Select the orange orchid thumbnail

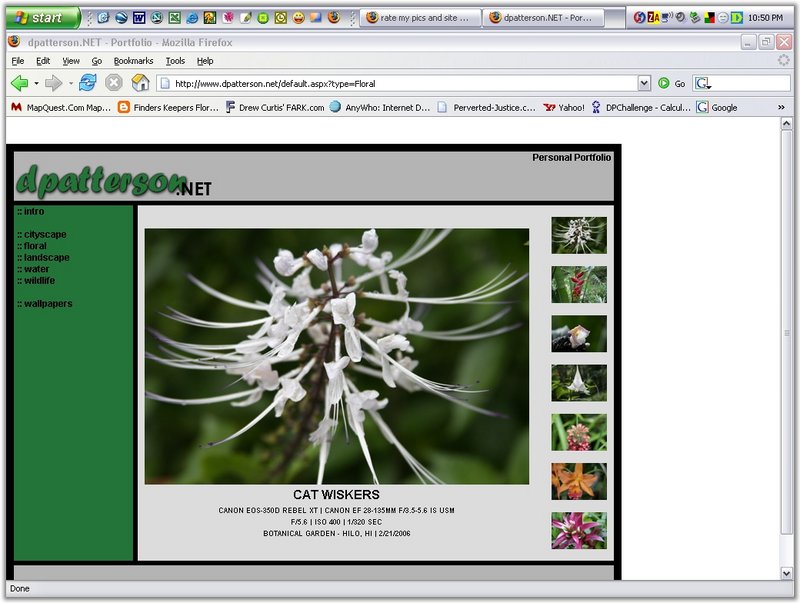(x=579, y=481)
